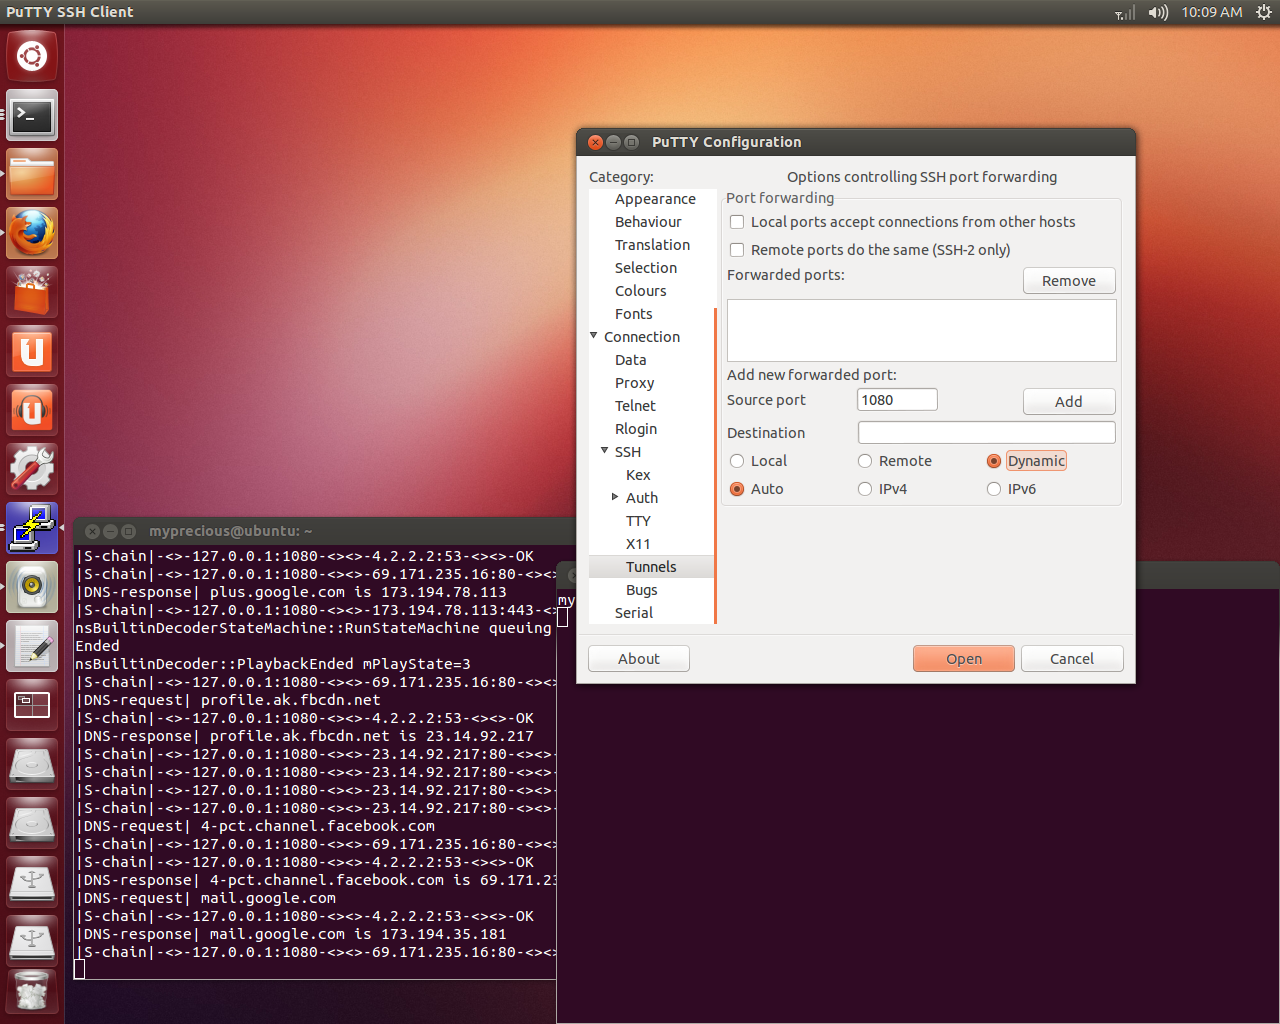The height and width of the screenshot is (1024, 1280).
Task: Open the sound volume indicator
Action: tap(1158, 13)
